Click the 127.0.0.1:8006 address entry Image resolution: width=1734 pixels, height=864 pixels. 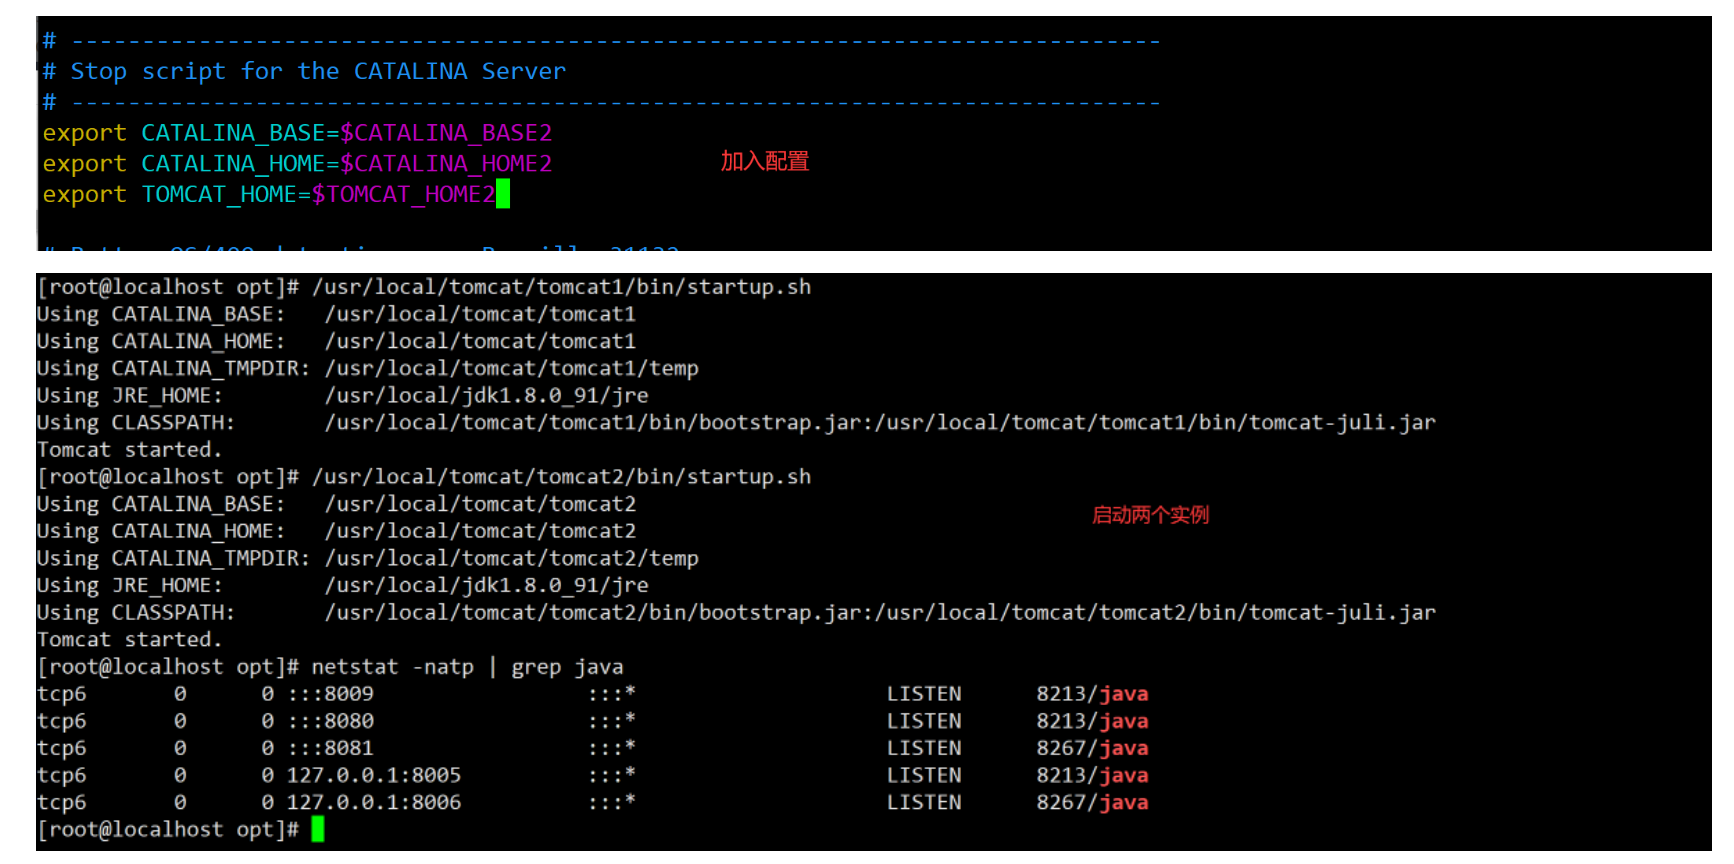[x=374, y=802]
